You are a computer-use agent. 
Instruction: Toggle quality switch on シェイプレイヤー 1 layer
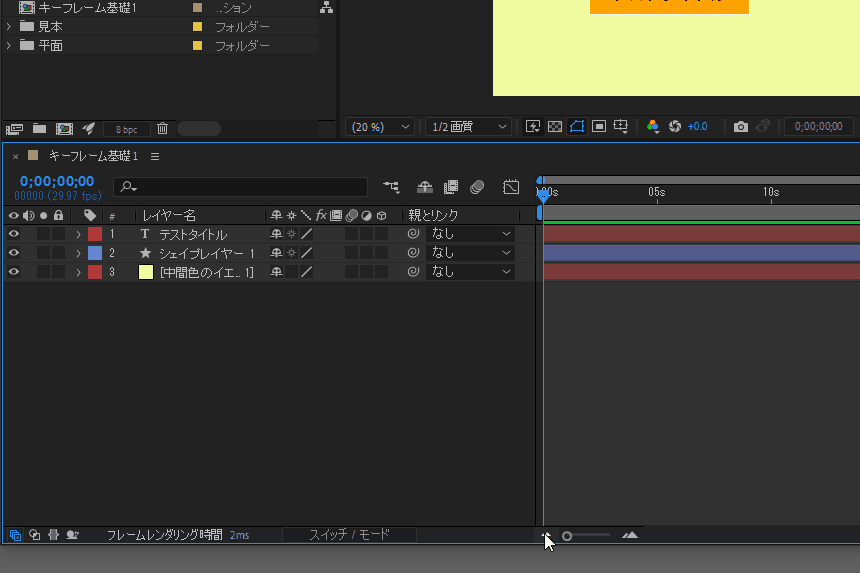pos(307,253)
